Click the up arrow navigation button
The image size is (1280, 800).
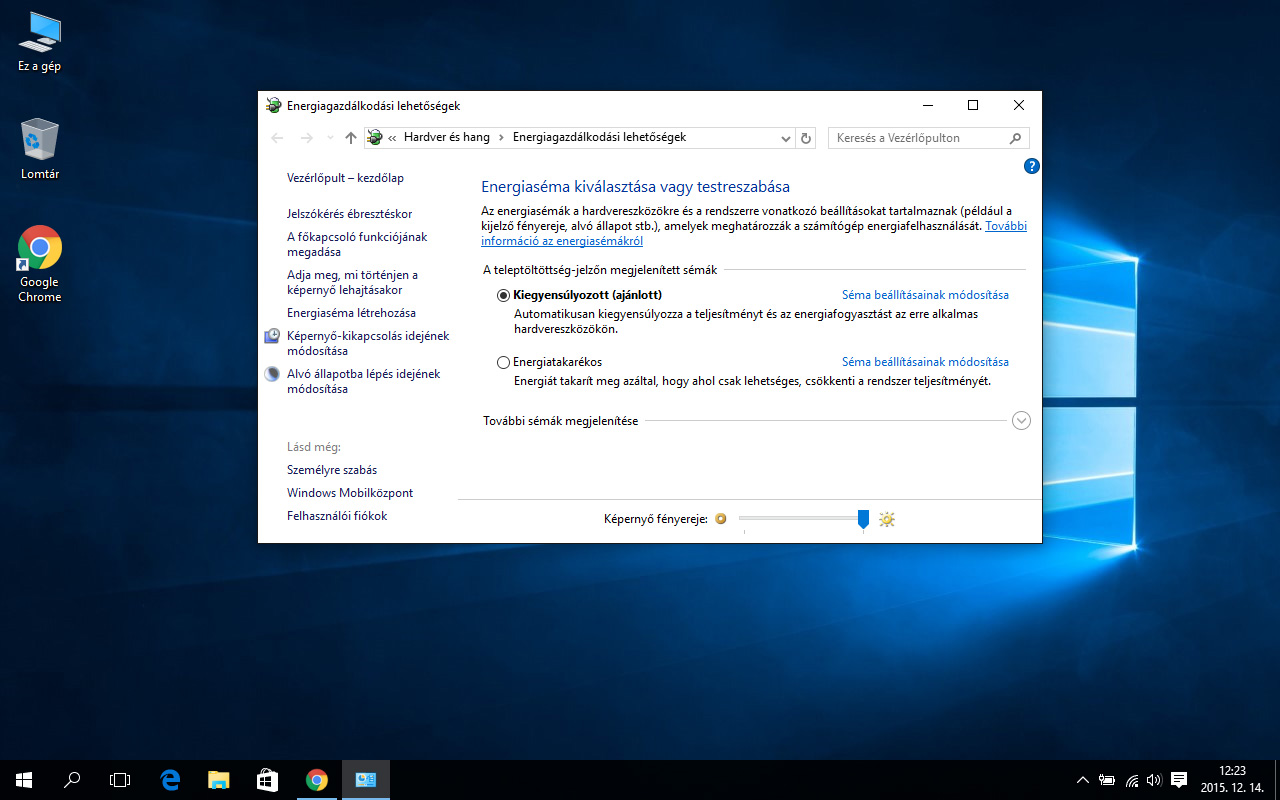(x=350, y=138)
